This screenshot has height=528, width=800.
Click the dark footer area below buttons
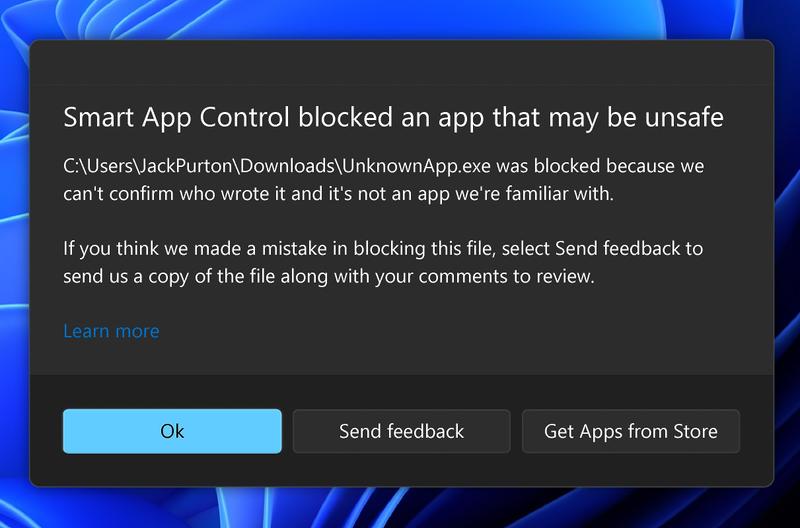[x=402, y=470]
